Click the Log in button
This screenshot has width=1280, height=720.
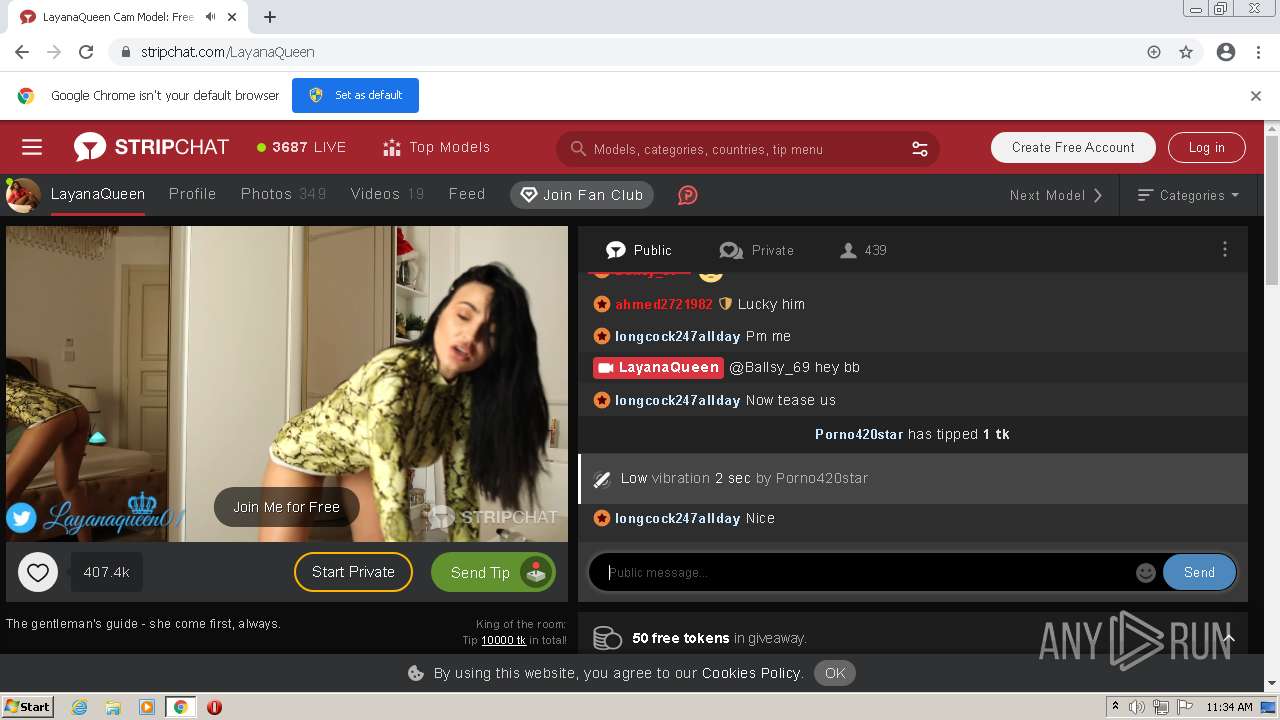tap(1206, 147)
